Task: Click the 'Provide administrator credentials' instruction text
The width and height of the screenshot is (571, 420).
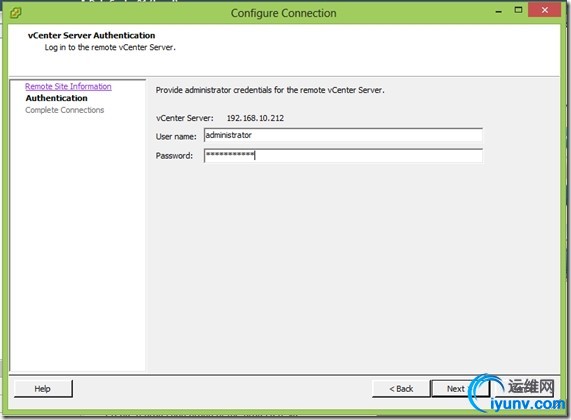Action: pos(270,90)
